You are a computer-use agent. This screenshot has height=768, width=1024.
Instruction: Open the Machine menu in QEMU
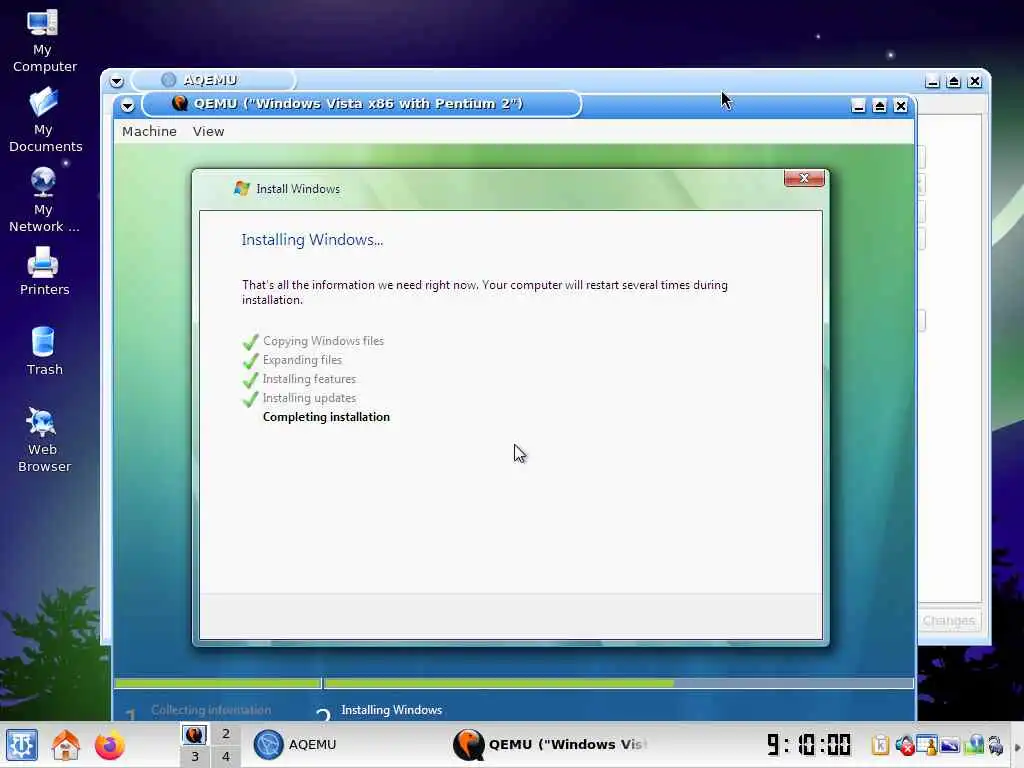[149, 131]
